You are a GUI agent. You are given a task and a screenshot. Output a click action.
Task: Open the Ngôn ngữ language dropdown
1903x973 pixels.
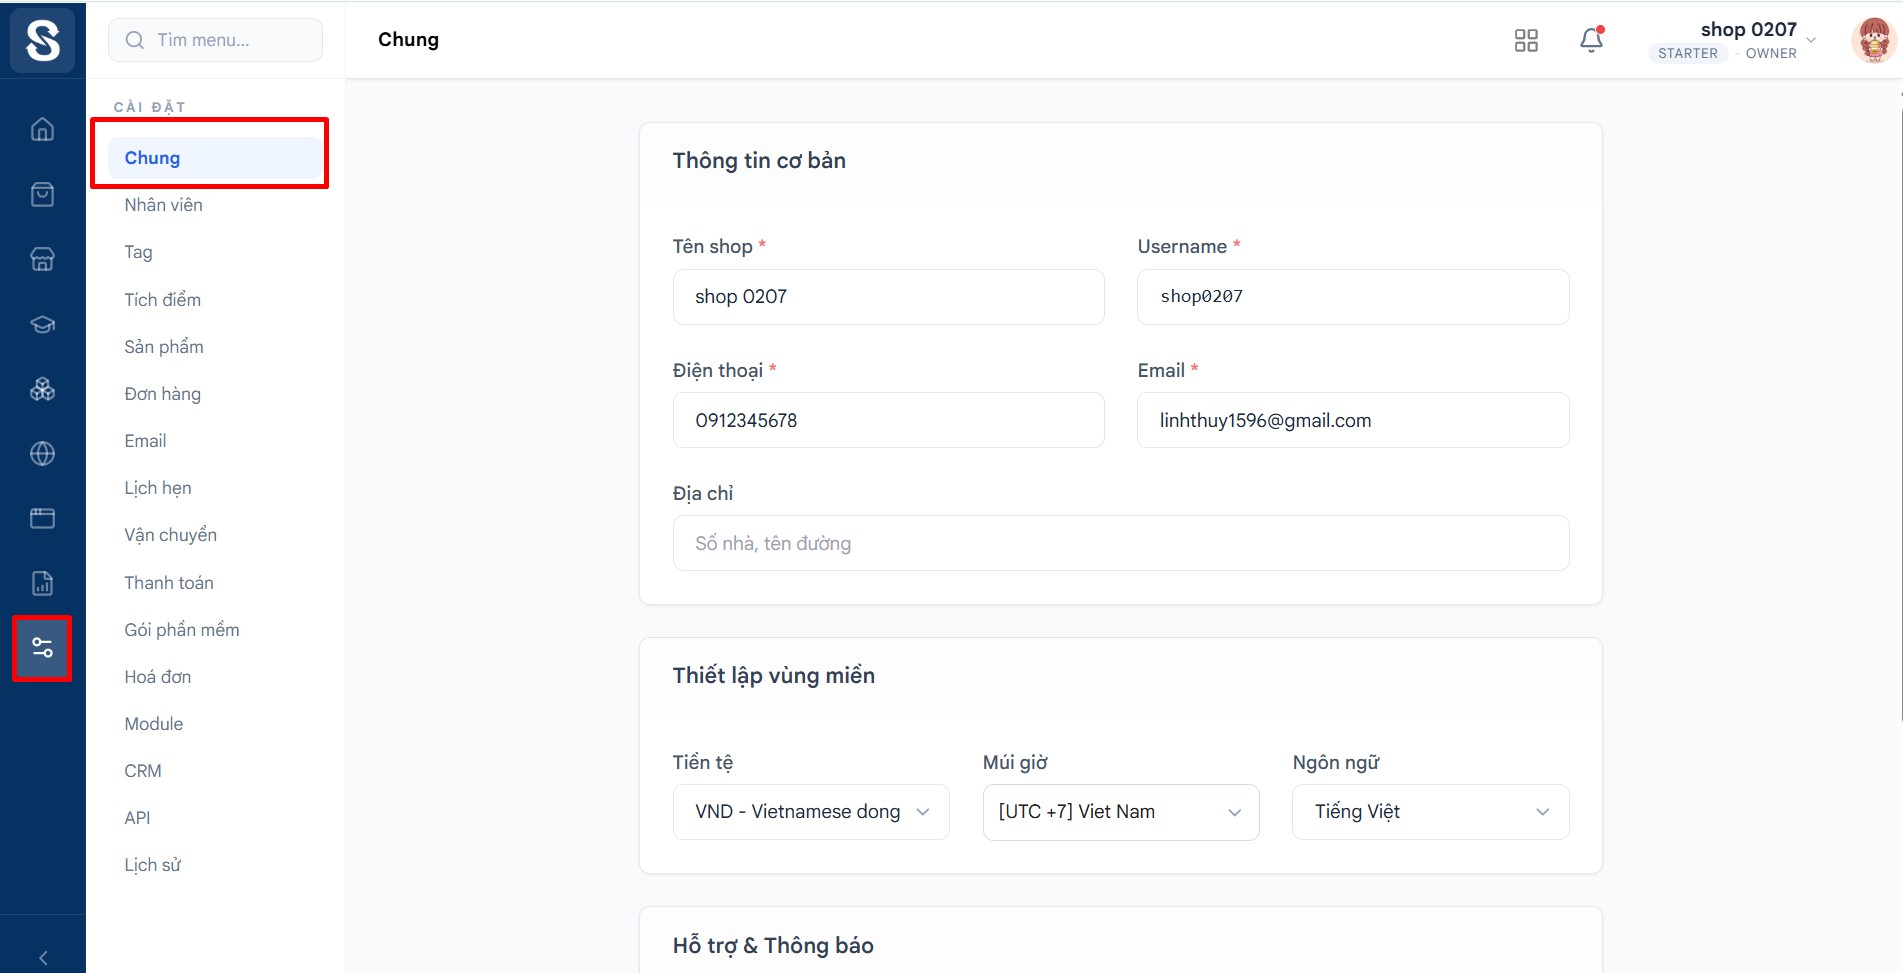coord(1430,812)
